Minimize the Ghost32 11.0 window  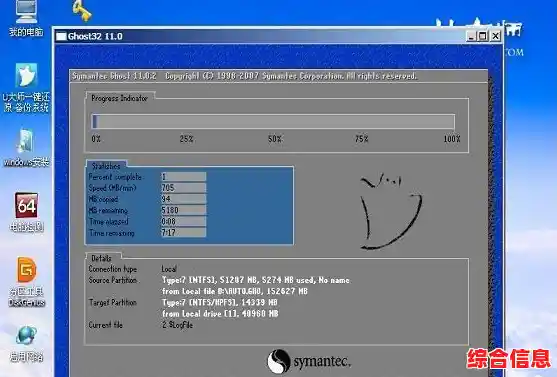pyautogui.click(x=471, y=36)
